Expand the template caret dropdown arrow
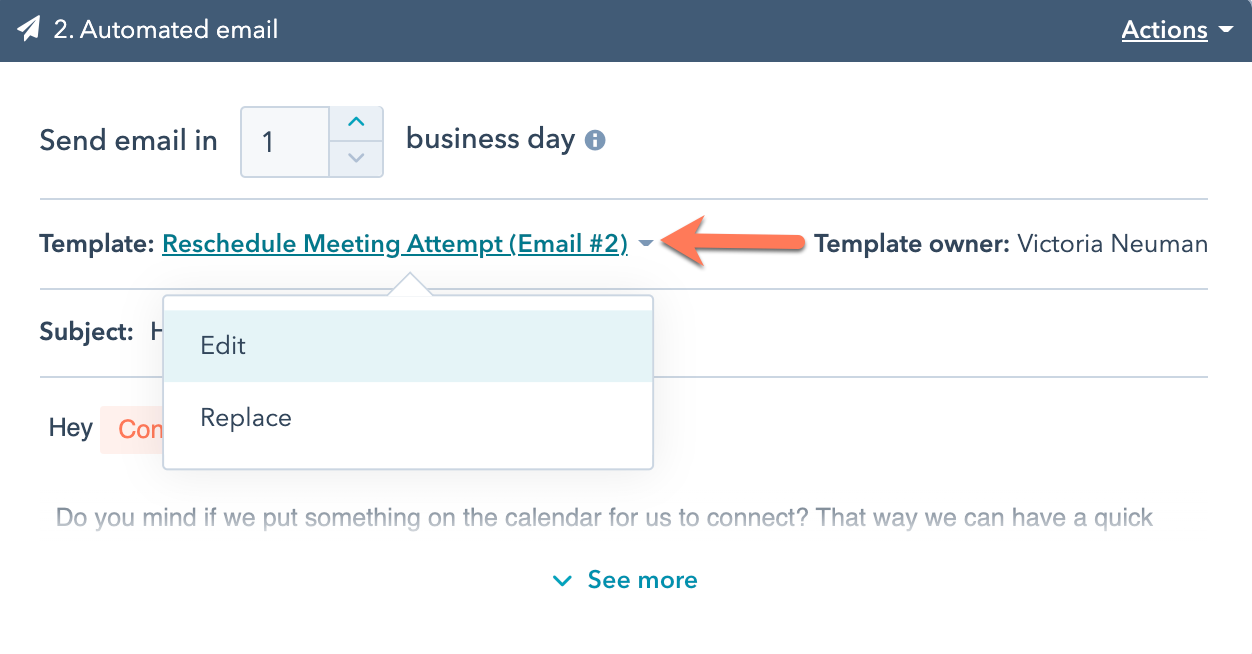 click(x=646, y=244)
